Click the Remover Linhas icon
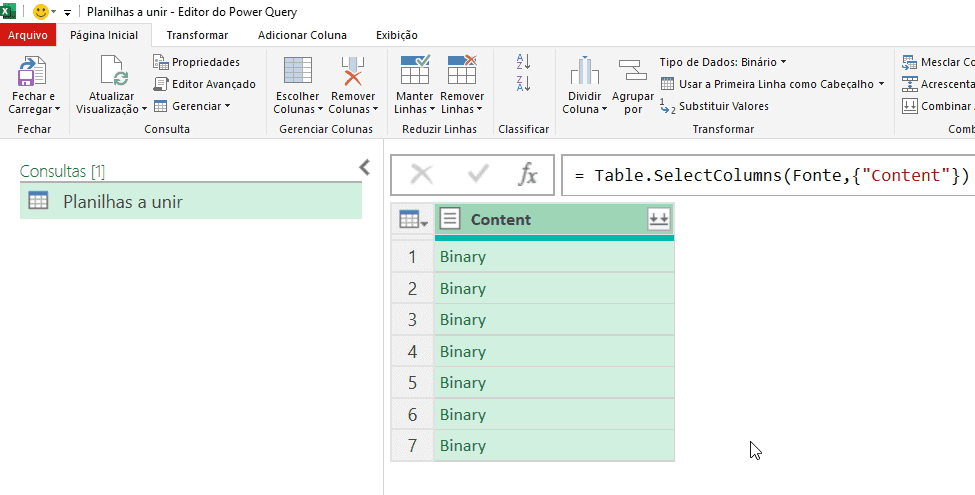The width and height of the screenshot is (975, 495). click(462, 70)
